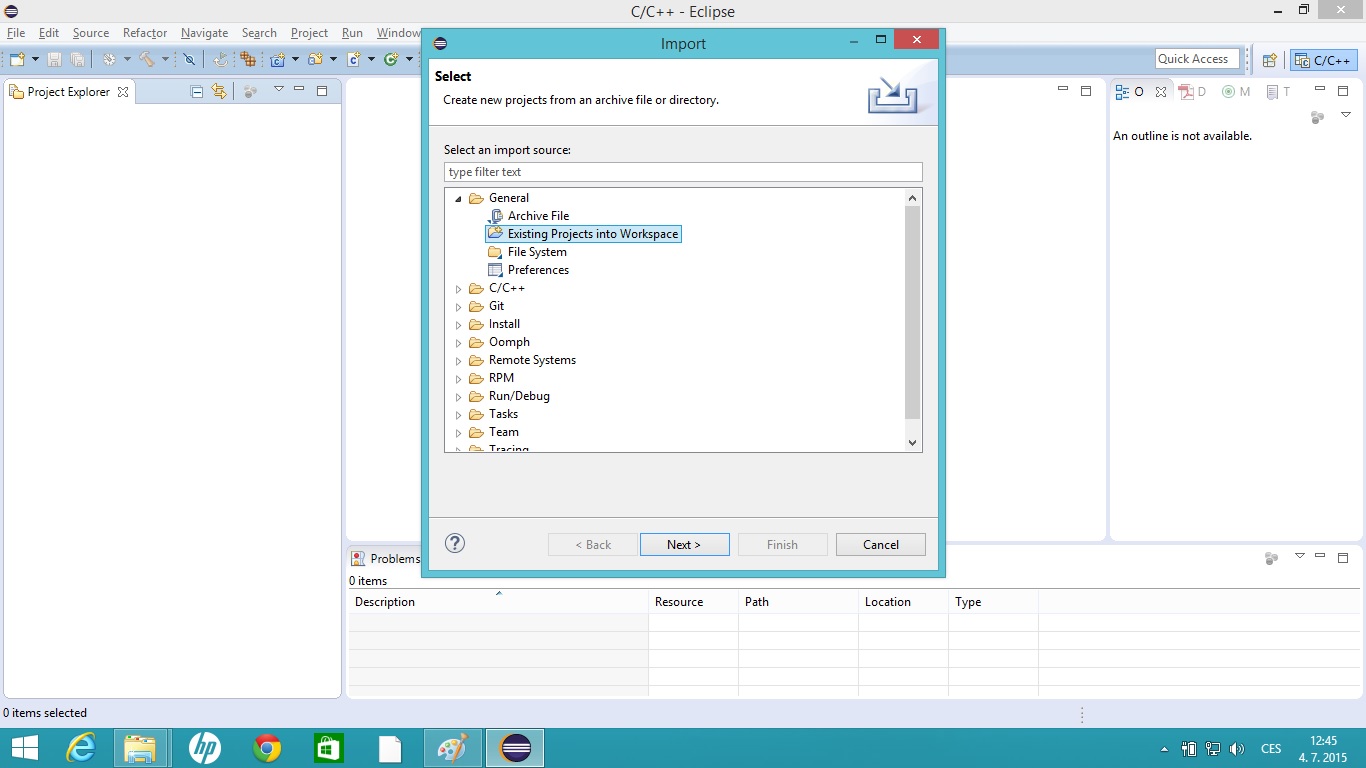Open Google Chrome from the taskbar
1366x768 pixels.
[x=267, y=748]
